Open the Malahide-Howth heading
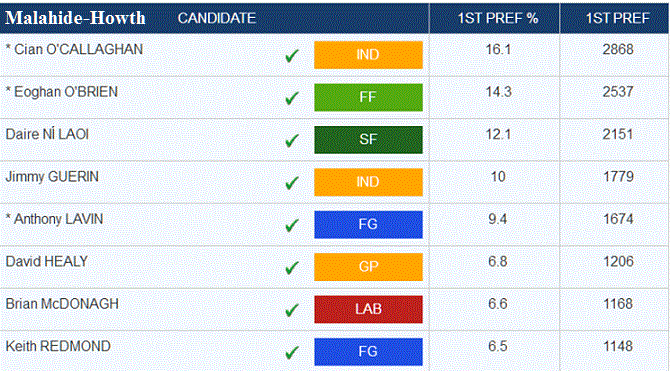Viewport: 670px width, 371px height. tap(75, 18)
